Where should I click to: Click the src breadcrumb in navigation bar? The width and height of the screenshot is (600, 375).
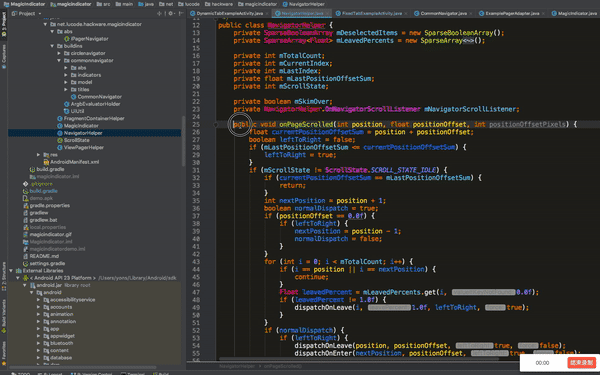pyautogui.click(x=103, y=4)
